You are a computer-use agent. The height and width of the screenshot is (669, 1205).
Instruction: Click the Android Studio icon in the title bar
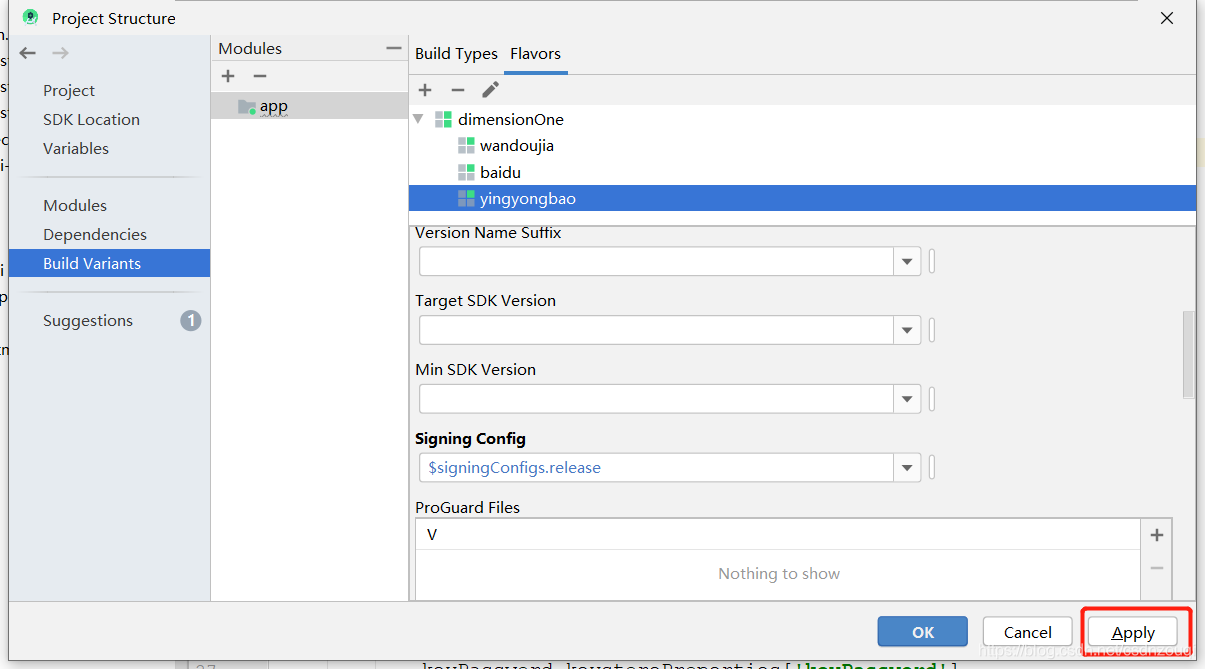point(30,17)
